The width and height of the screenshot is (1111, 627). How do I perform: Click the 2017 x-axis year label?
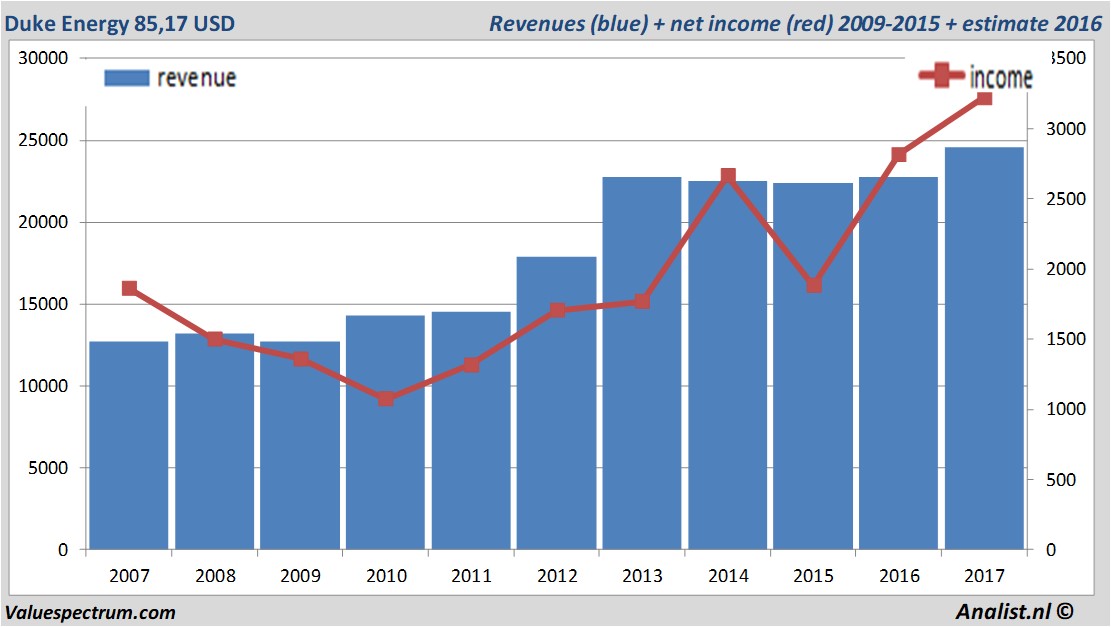pyautogui.click(x=984, y=575)
